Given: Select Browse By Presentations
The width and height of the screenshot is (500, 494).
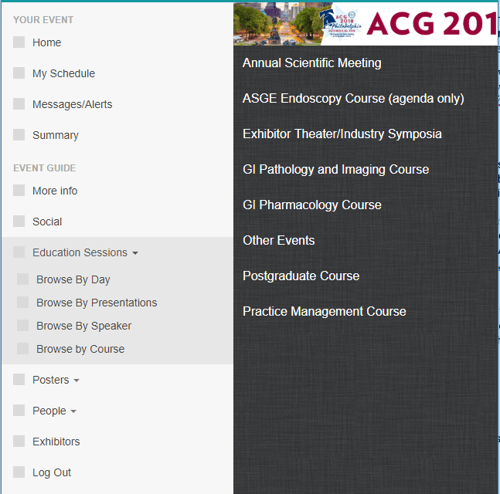Looking at the screenshot, I should [97, 303].
